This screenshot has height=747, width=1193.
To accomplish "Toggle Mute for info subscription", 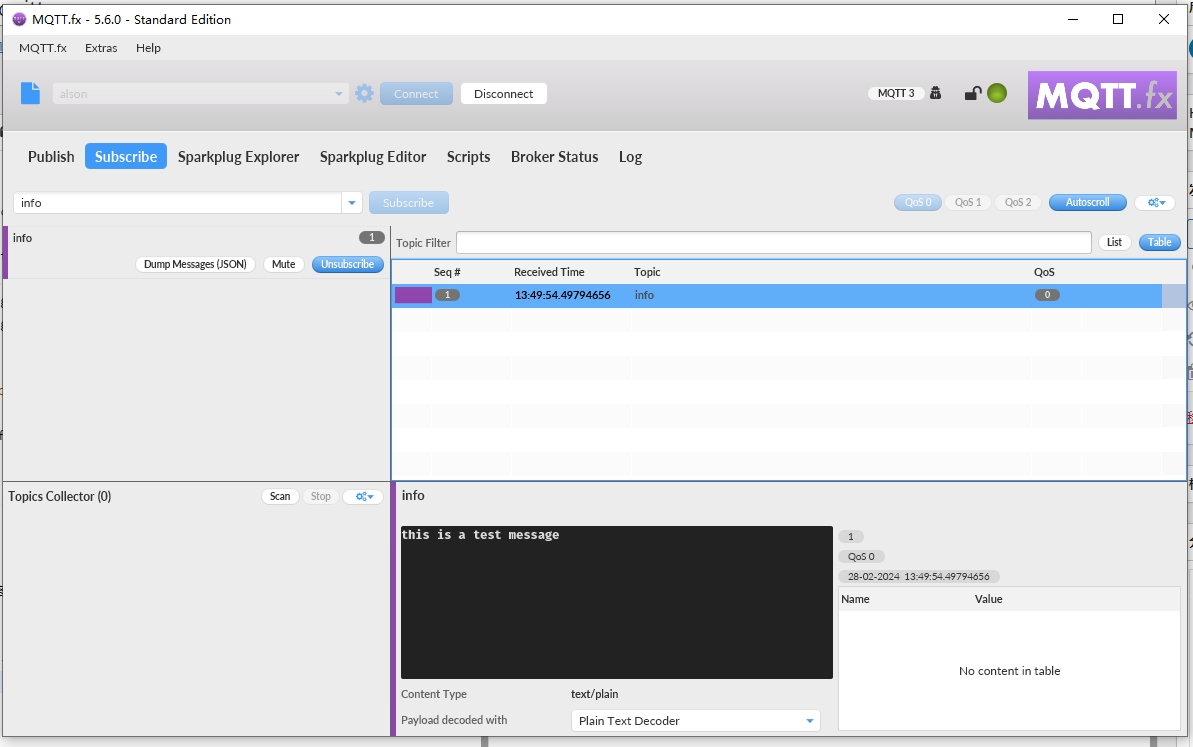I will coord(283,264).
